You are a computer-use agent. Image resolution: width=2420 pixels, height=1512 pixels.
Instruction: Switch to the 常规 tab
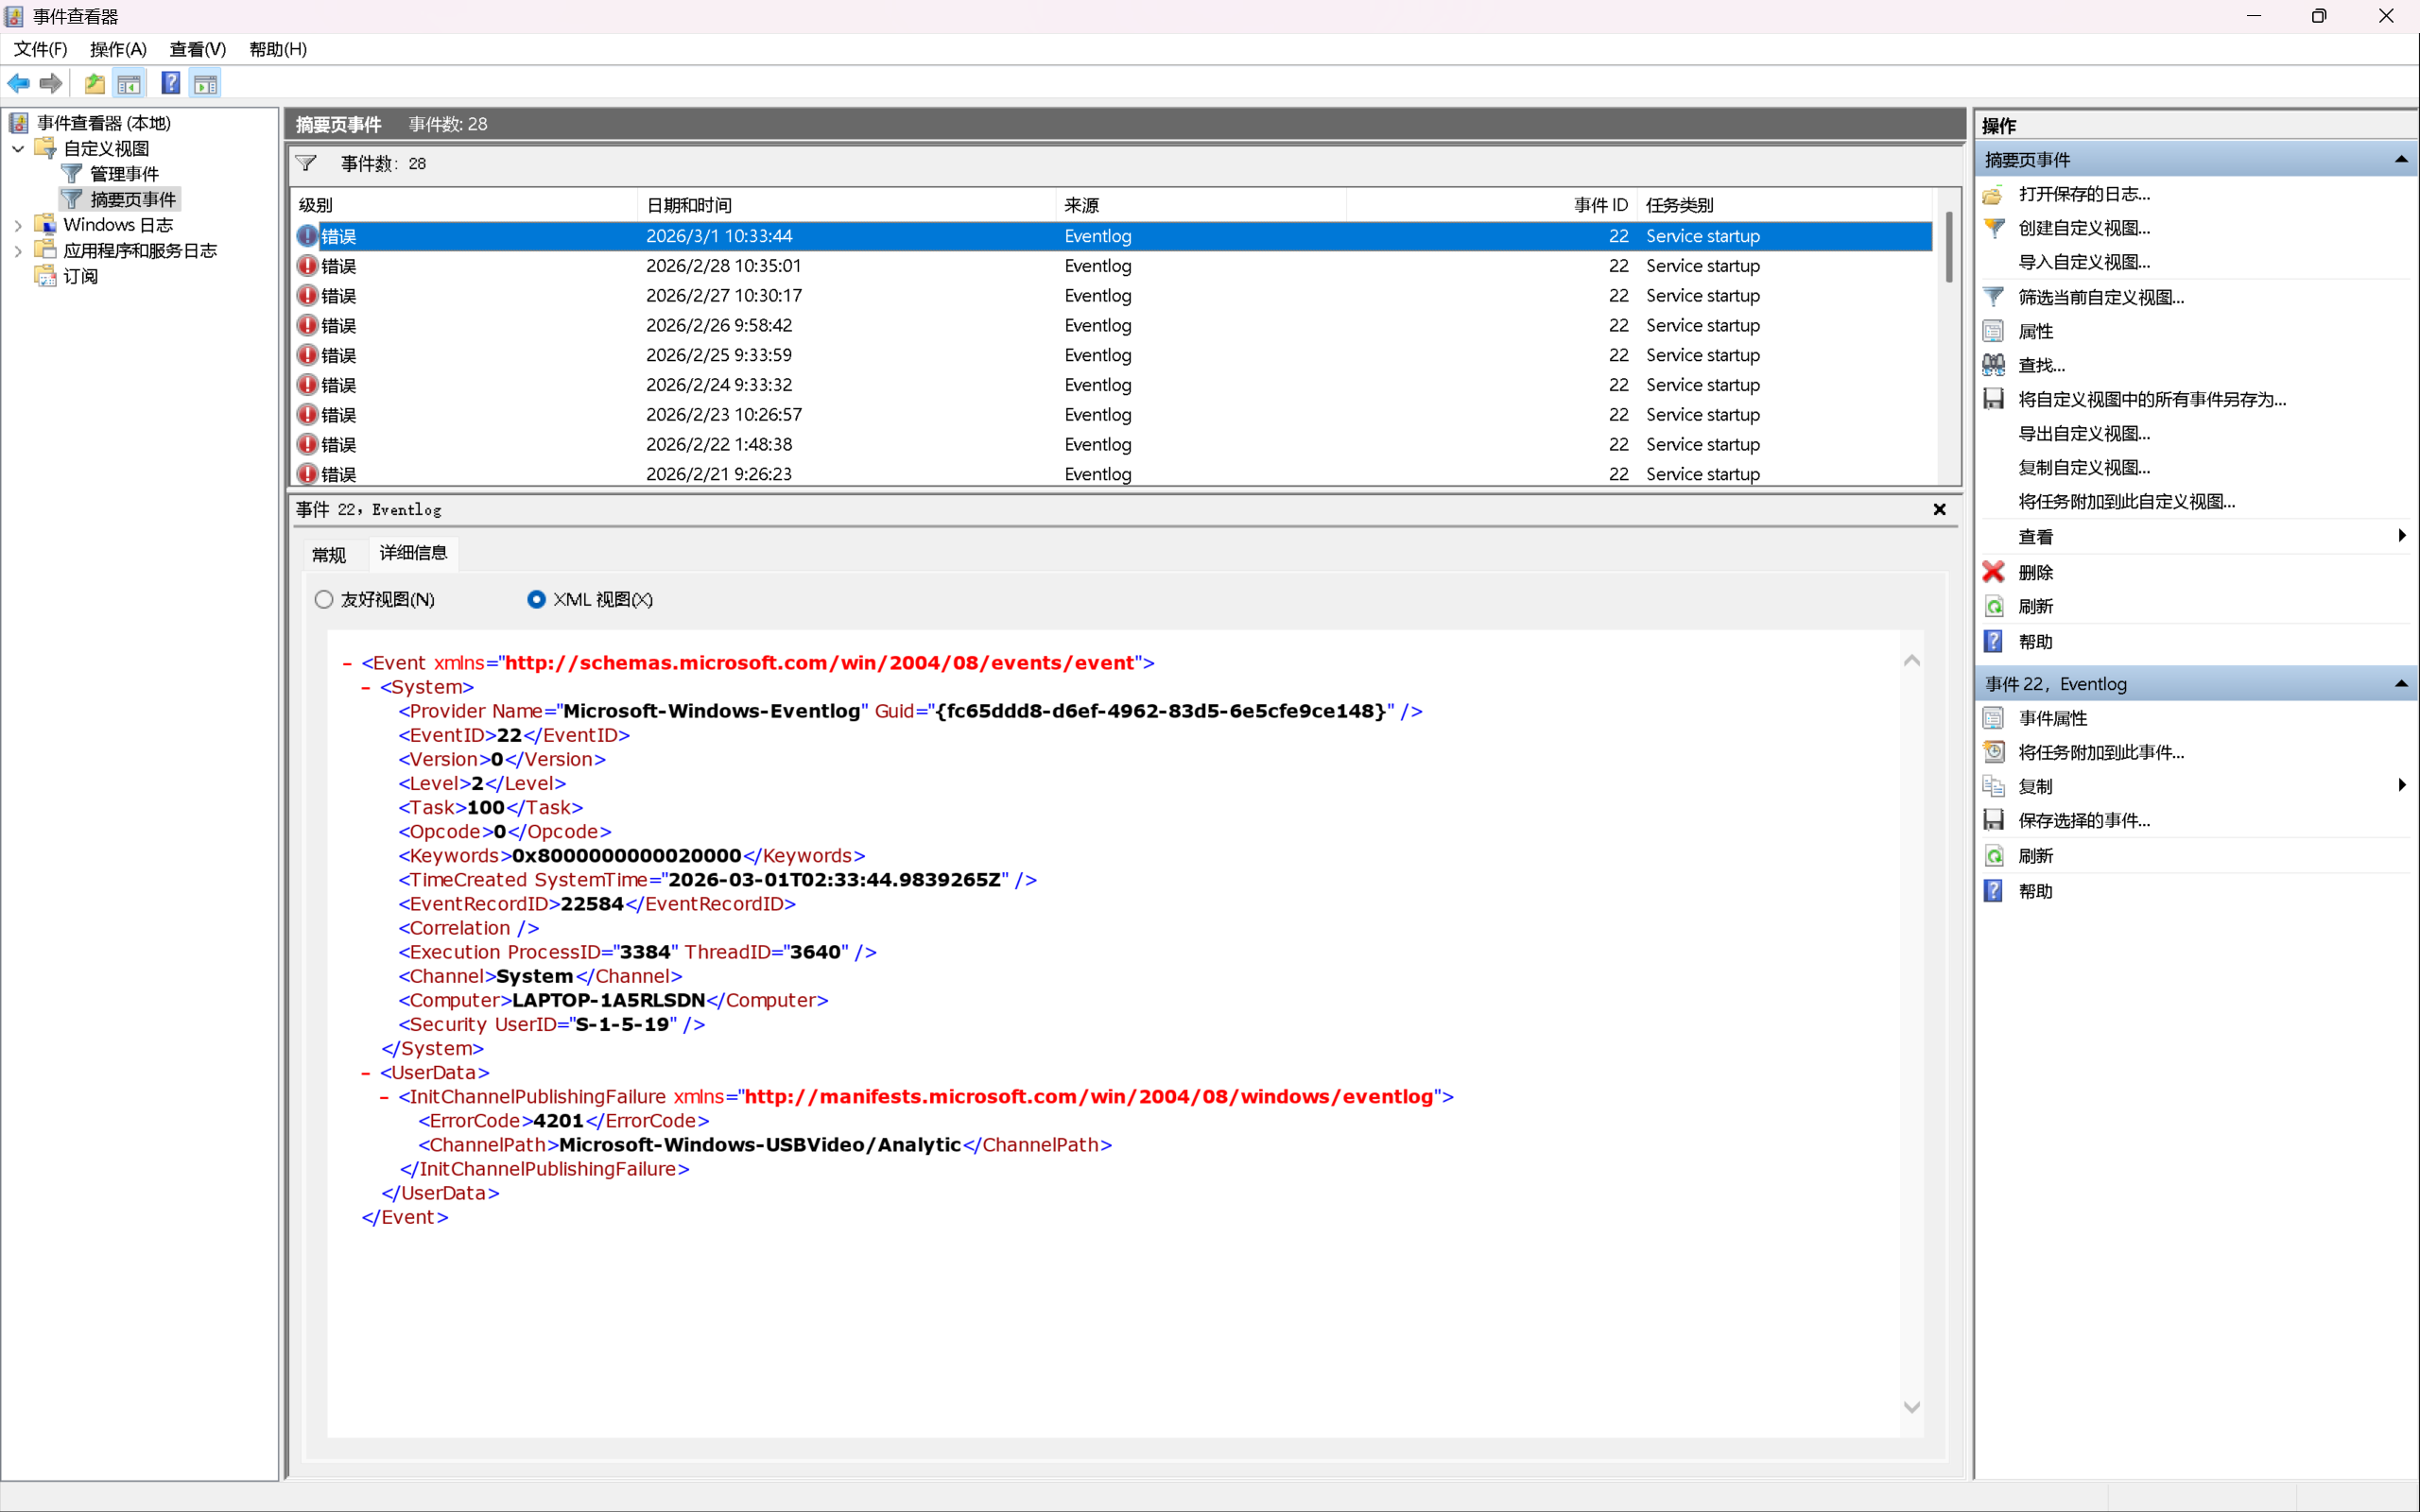tap(329, 554)
